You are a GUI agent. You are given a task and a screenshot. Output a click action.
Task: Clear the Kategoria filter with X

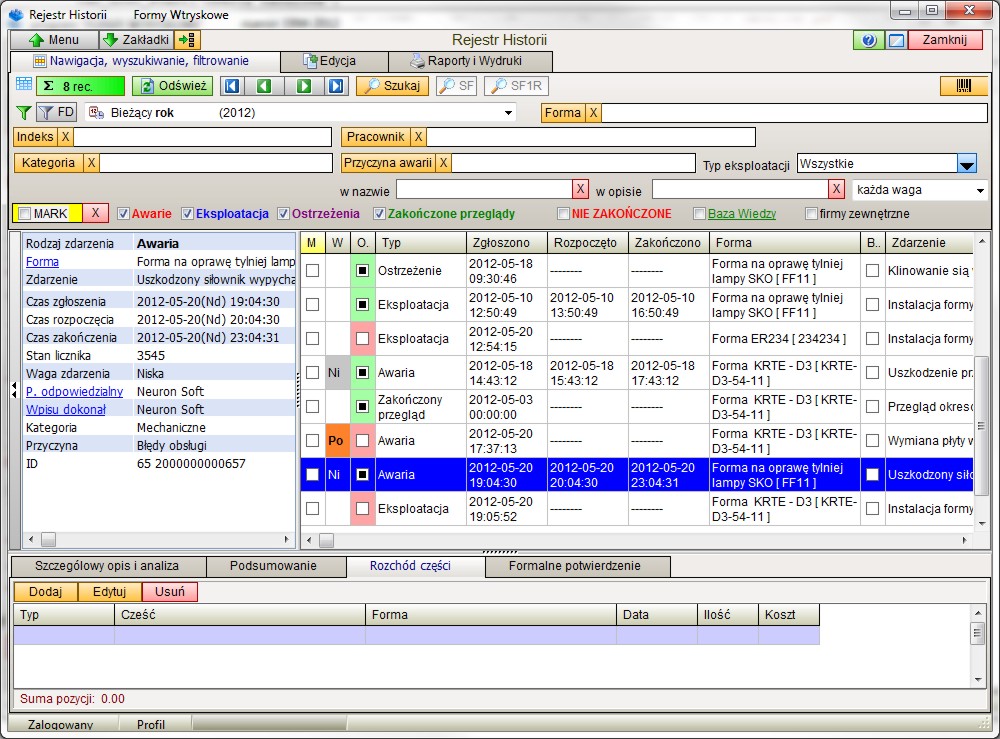[x=91, y=163]
